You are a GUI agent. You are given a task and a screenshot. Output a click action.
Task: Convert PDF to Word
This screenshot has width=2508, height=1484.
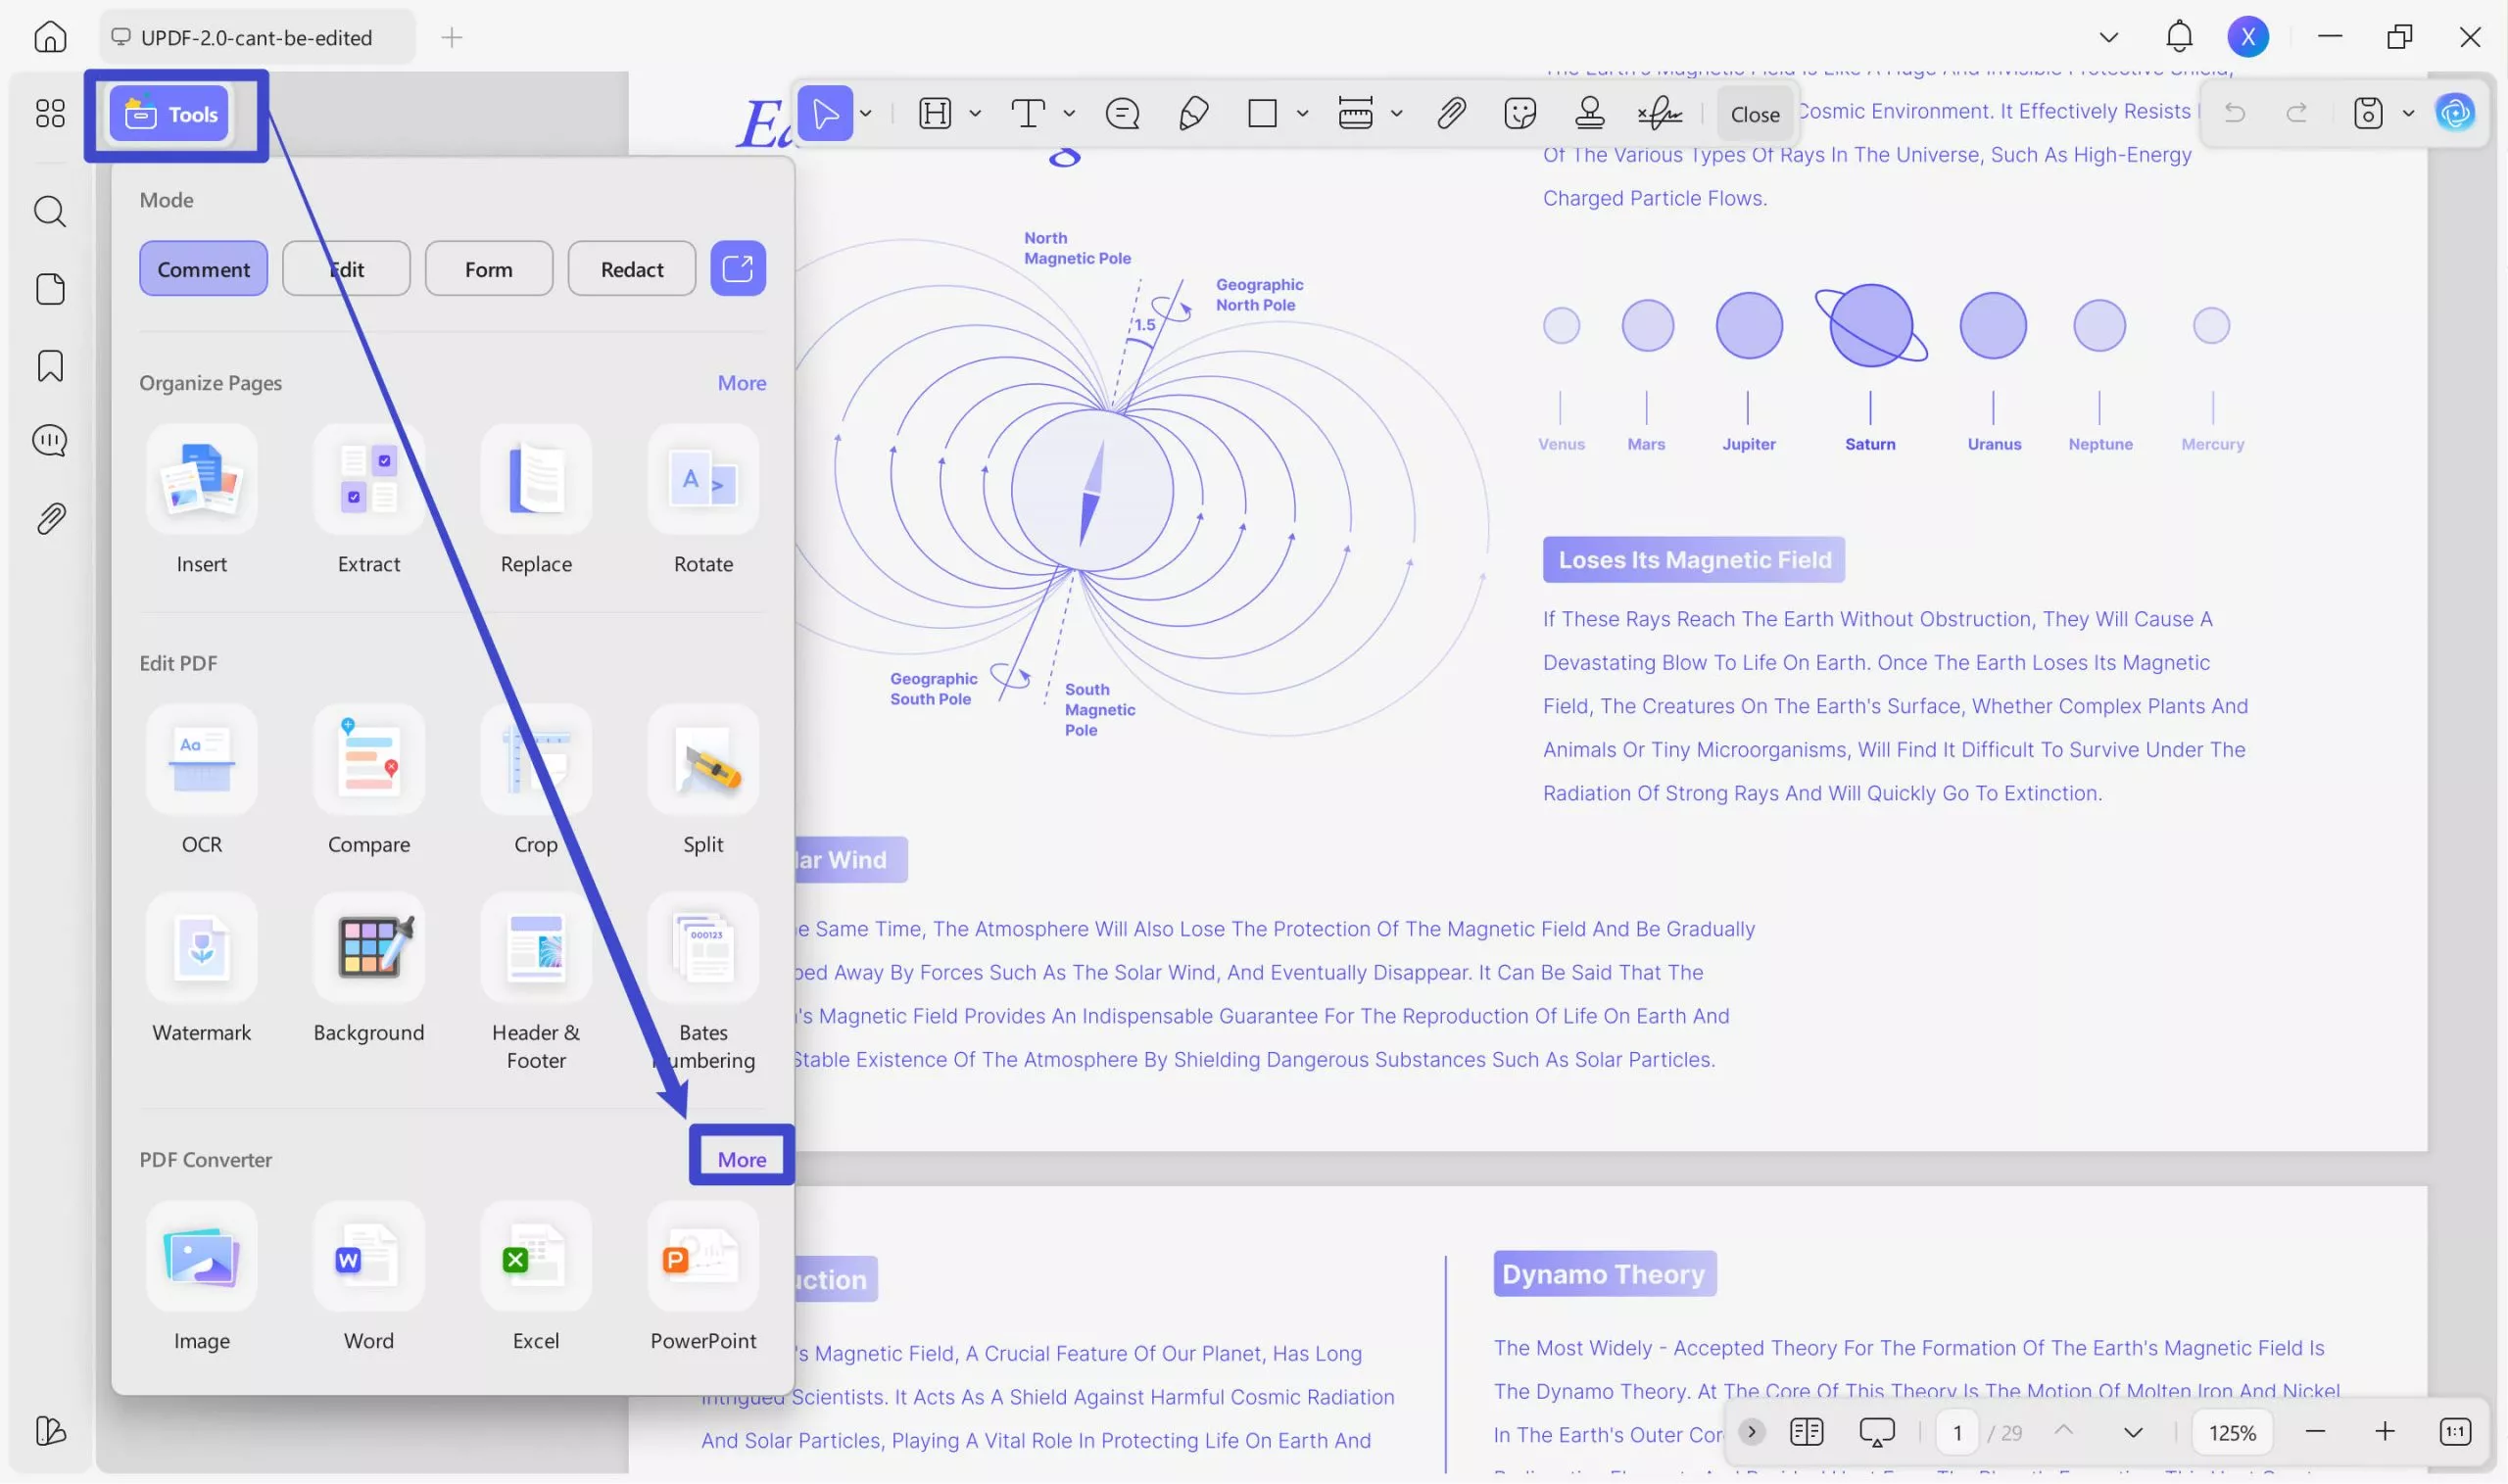(x=369, y=1277)
